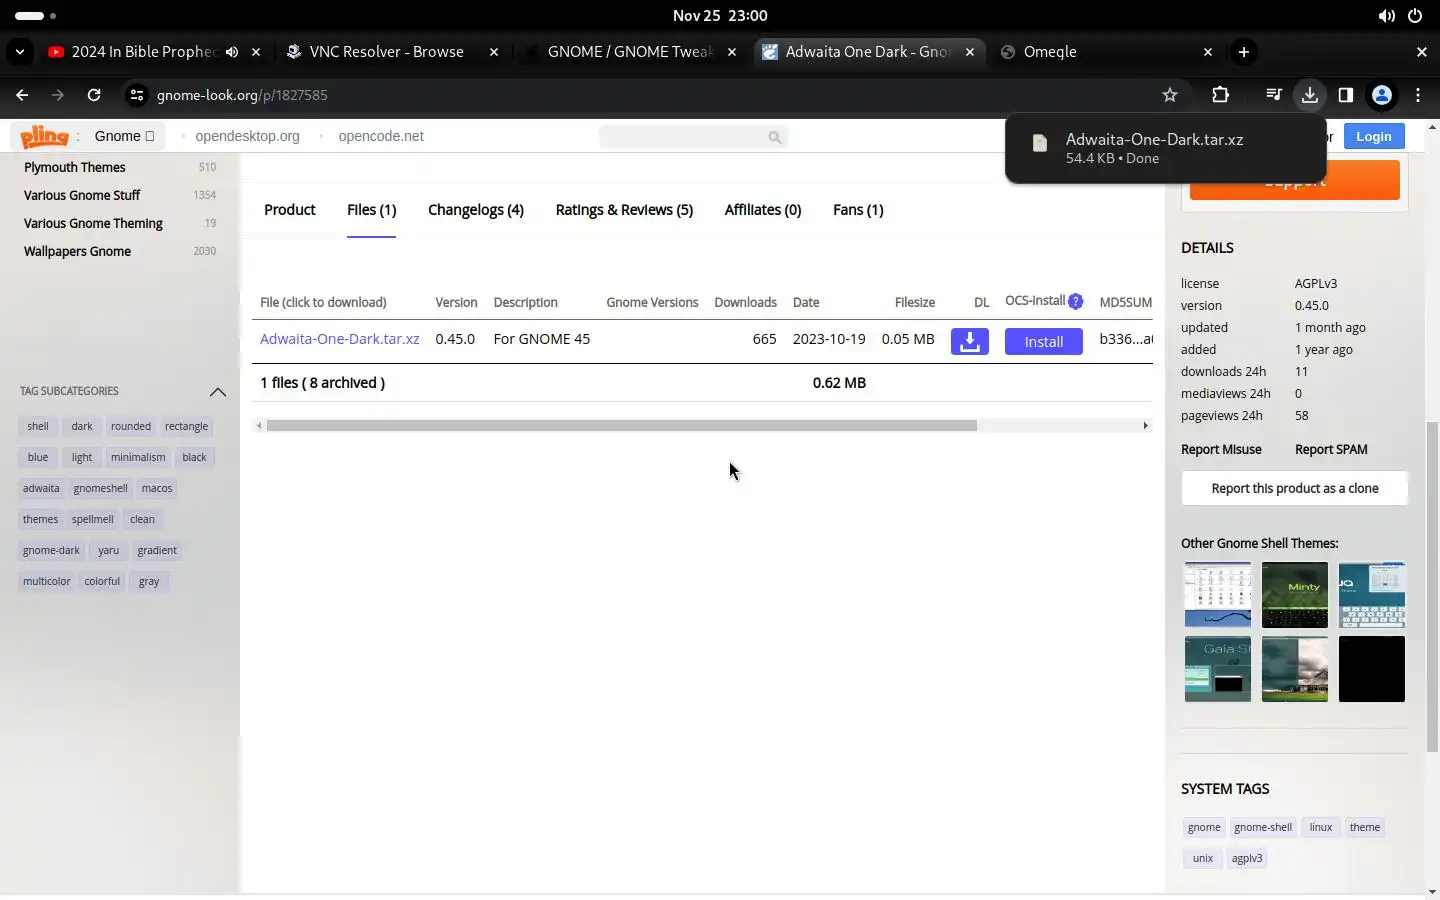Open the Gnome category dropdown

125,136
